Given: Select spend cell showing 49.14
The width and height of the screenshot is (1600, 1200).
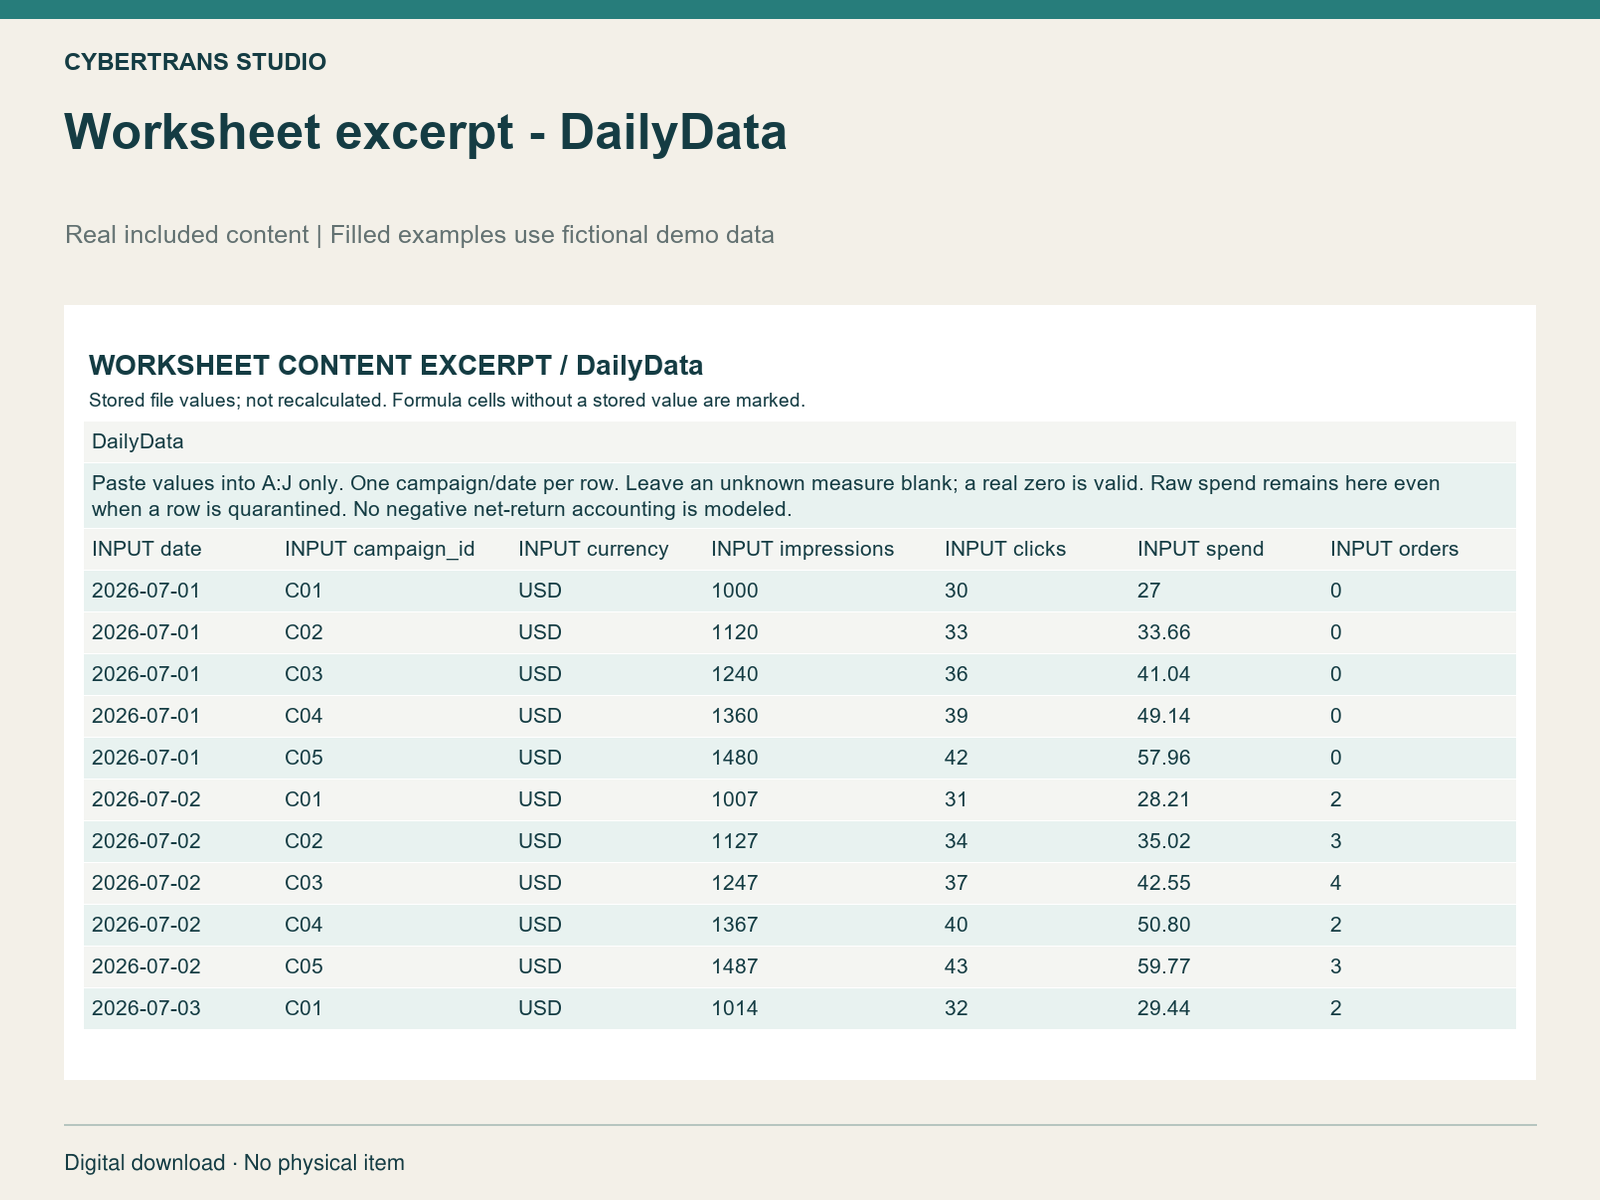Looking at the screenshot, I should click(x=1164, y=716).
